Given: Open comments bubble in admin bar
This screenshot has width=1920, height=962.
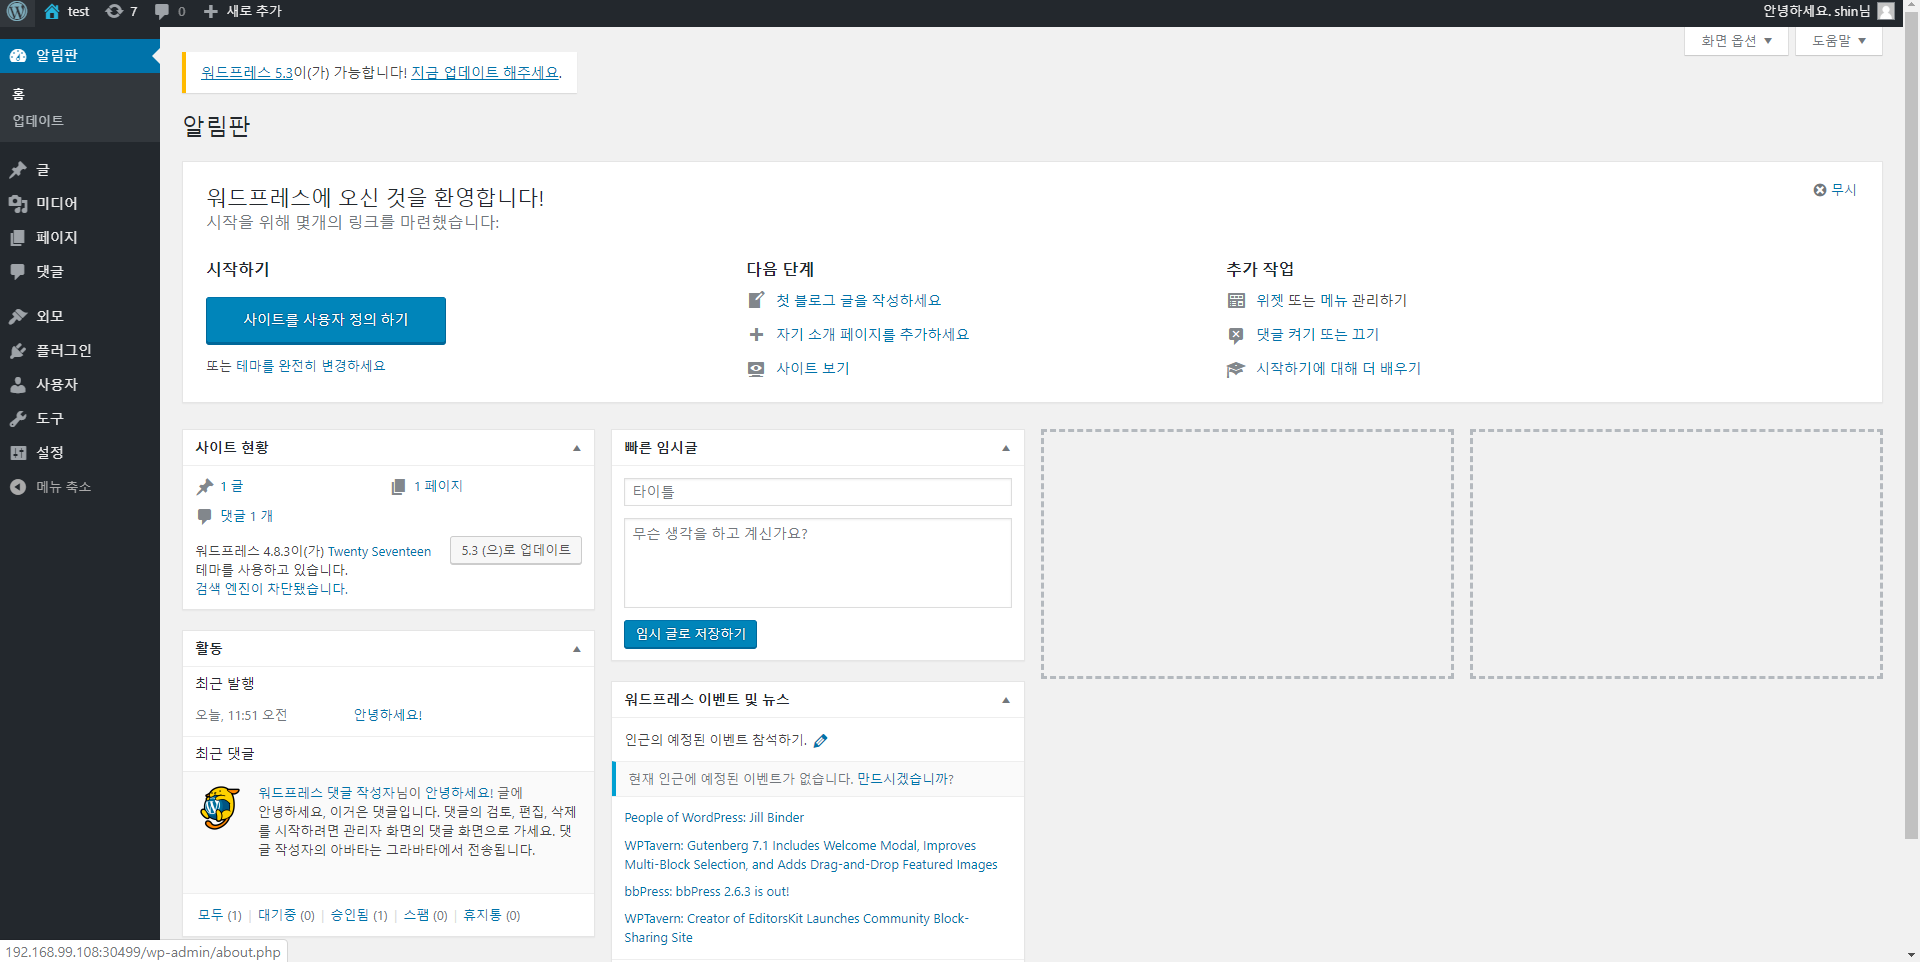Looking at the screenshot, I should pyautogui.click(x=170, y=11).
